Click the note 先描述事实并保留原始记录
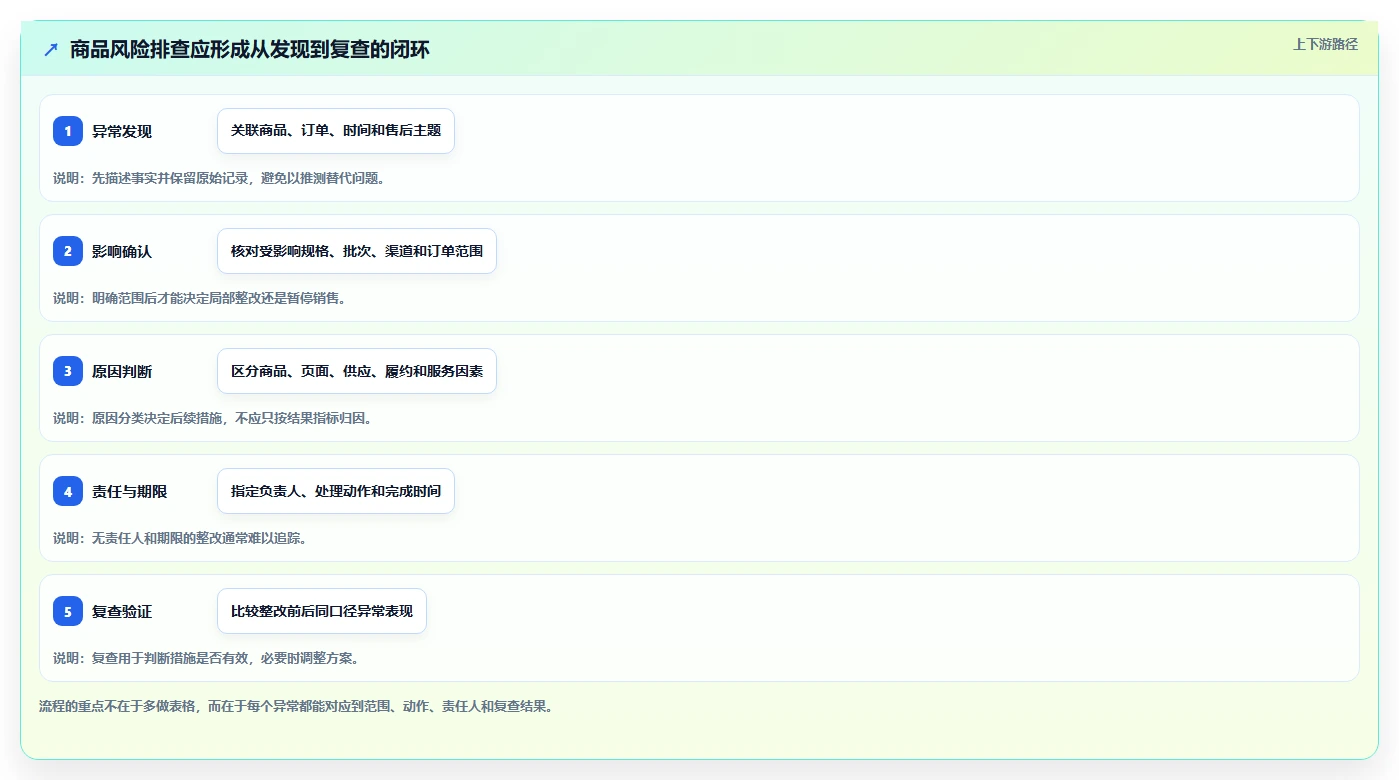Screen dimensions: 1399x780 click(171, 178)
